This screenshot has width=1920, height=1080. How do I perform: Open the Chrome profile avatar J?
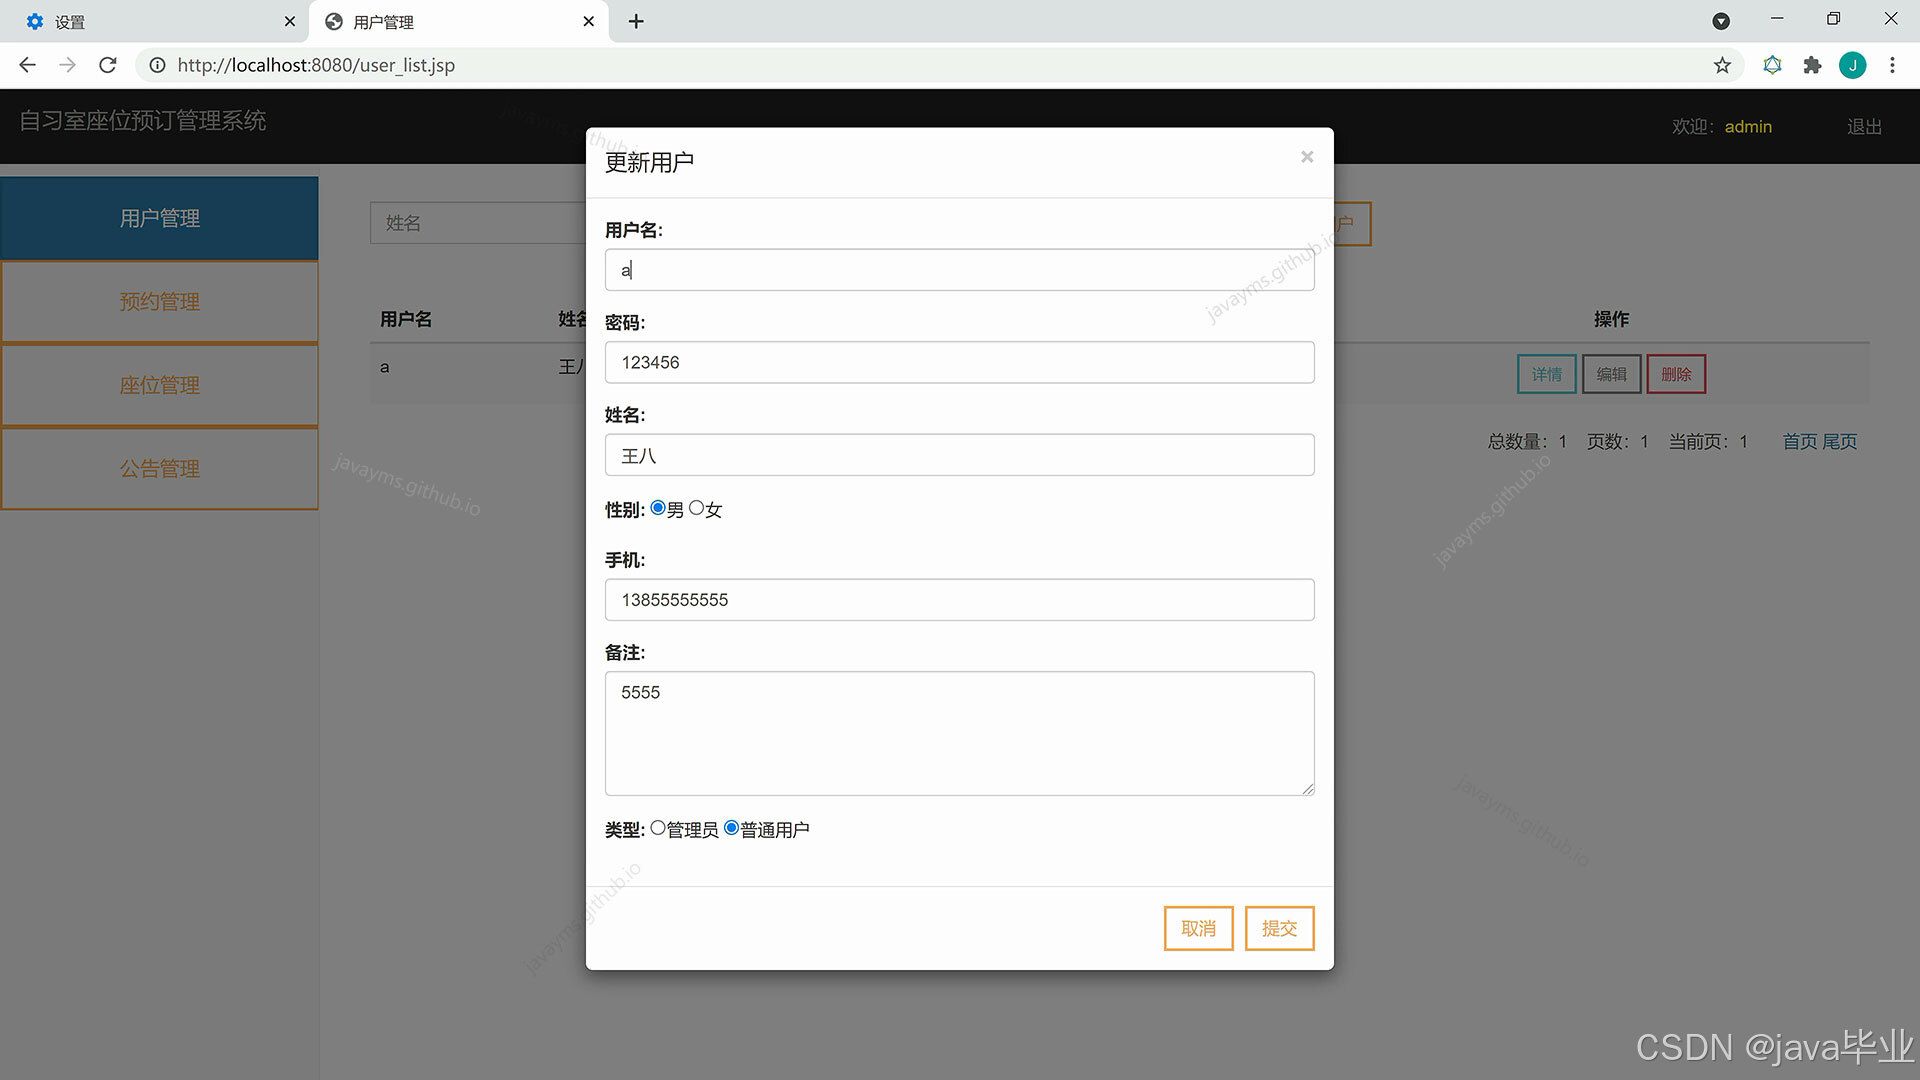[1852, 65]
